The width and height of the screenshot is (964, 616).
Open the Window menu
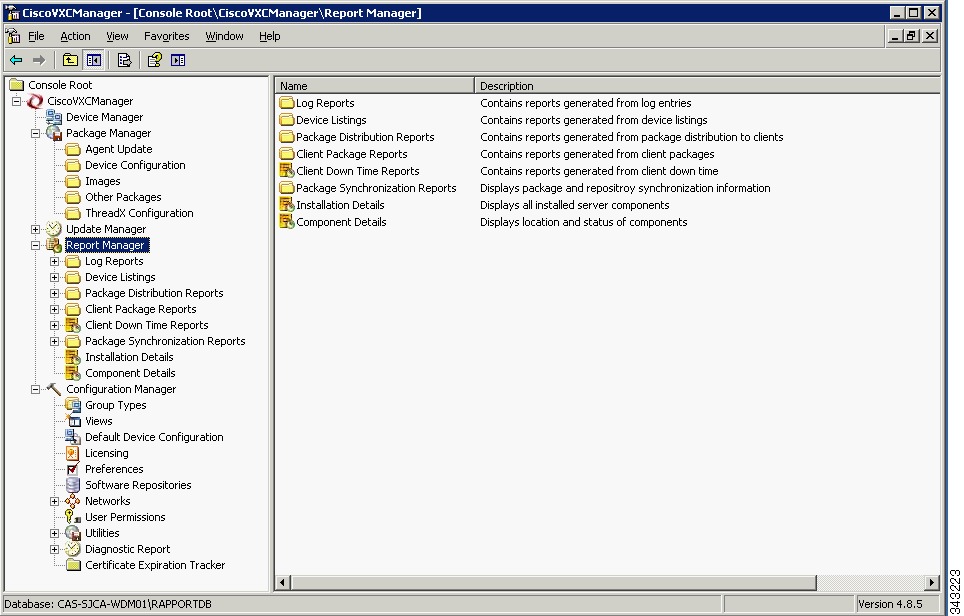click(224, 36)
